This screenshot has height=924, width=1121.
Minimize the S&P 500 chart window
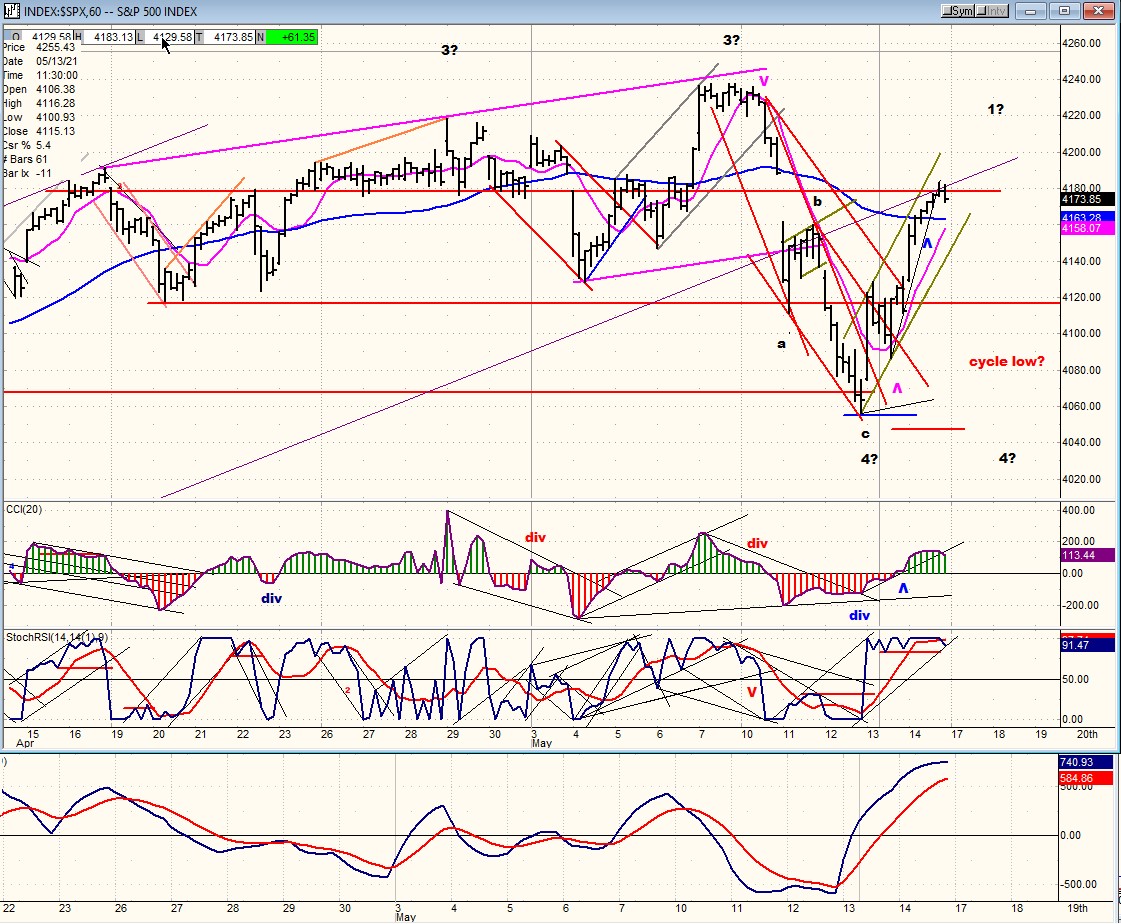[1029, 11]
